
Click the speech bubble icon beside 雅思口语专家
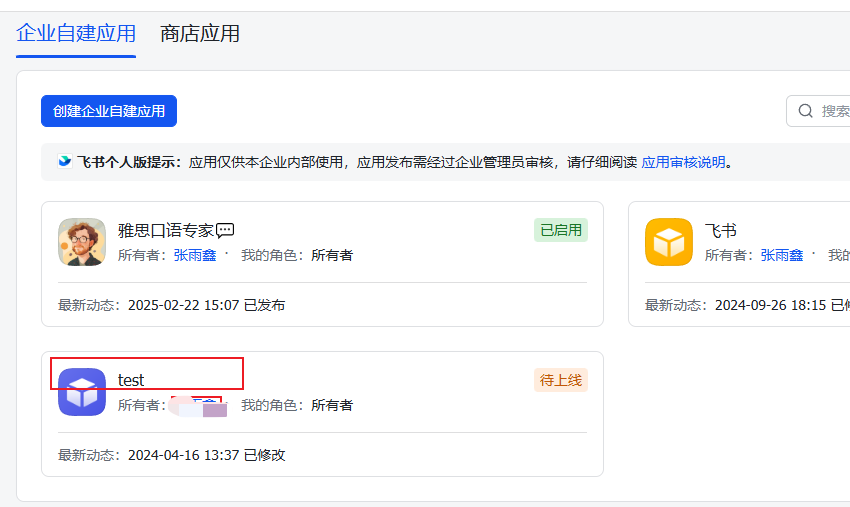[225, 230]
